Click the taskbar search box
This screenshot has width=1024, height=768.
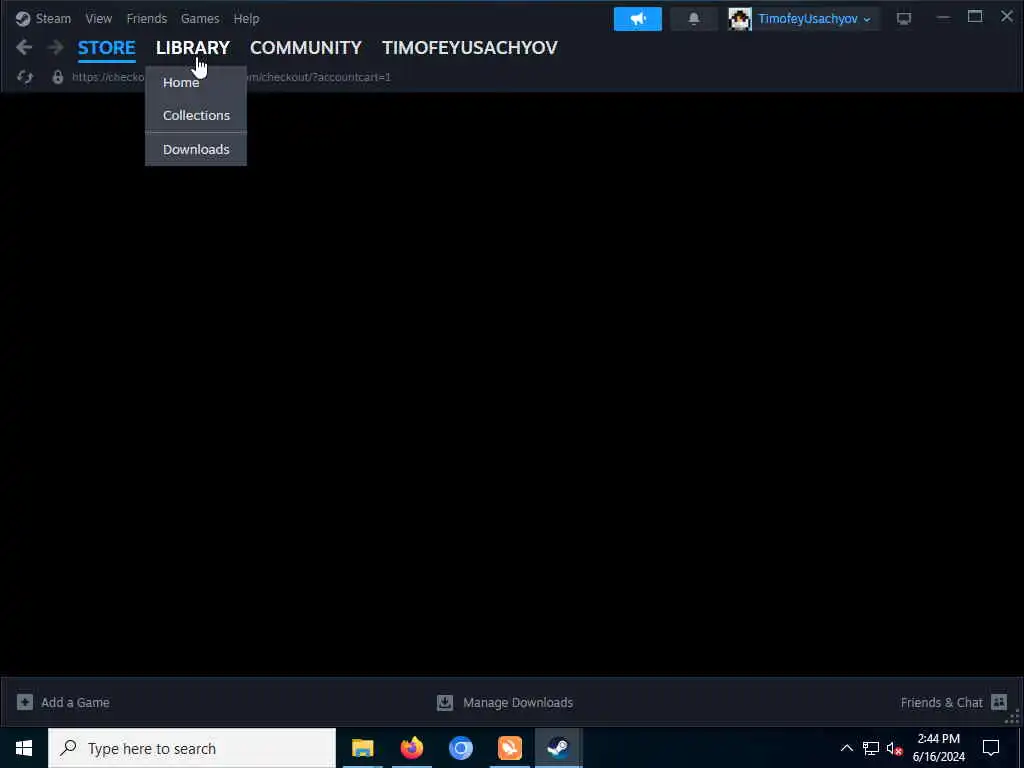coord(192,748)
